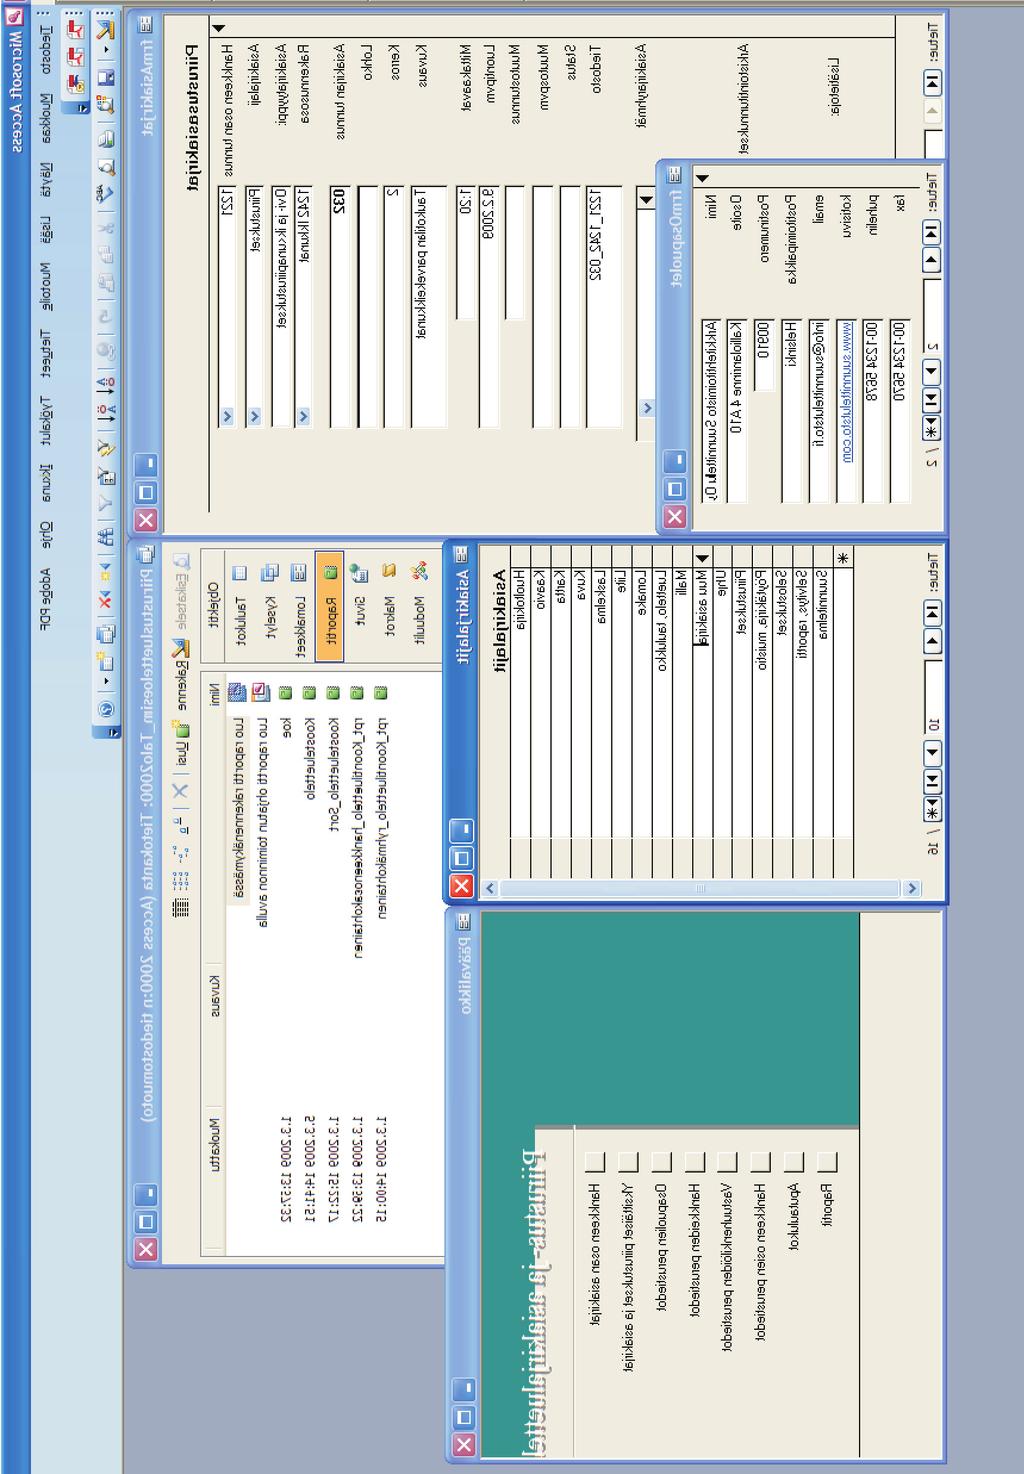Click the Delete Record red X icon
The width and height of the screenshot is (1024, 1474).
106,601
